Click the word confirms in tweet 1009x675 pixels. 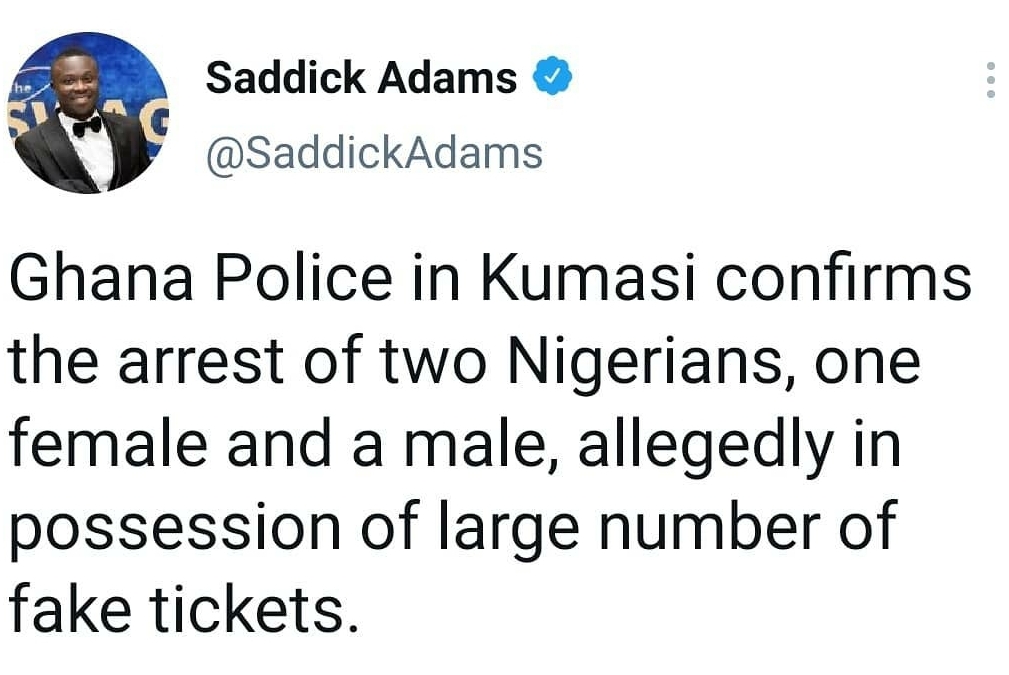(x=844, y=279)
